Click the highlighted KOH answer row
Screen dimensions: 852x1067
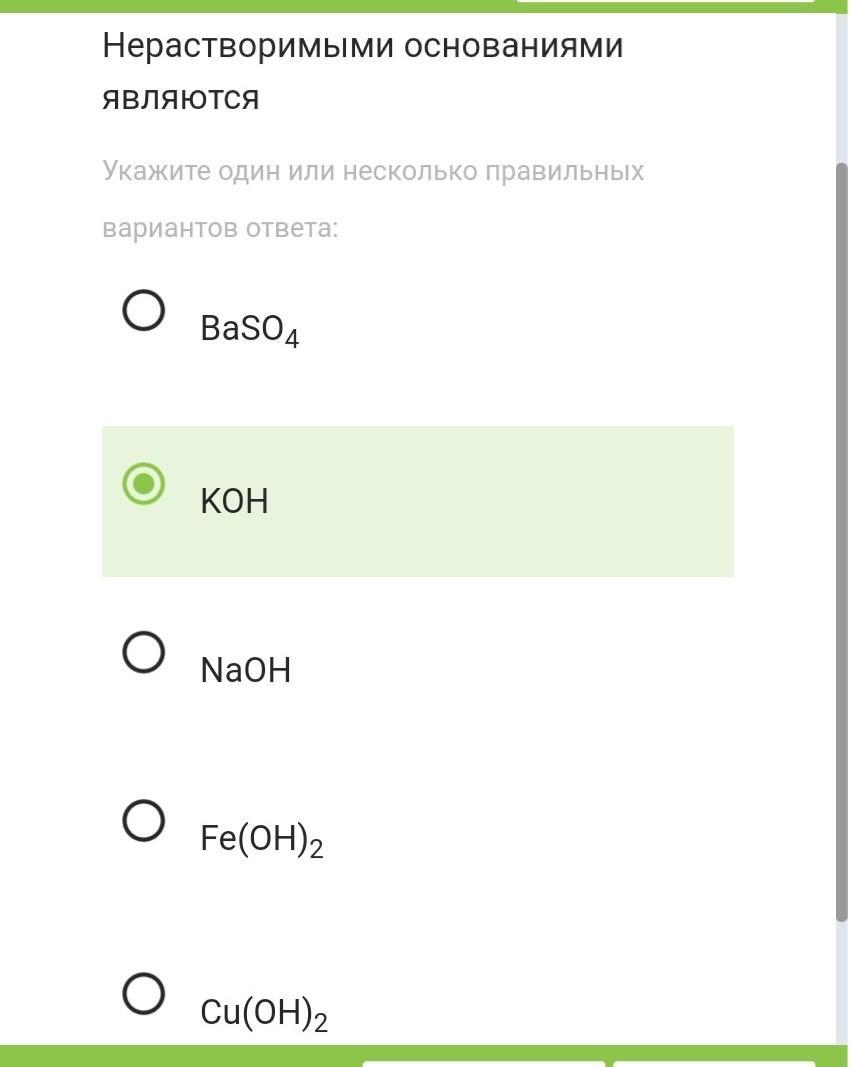coord(417,502)
